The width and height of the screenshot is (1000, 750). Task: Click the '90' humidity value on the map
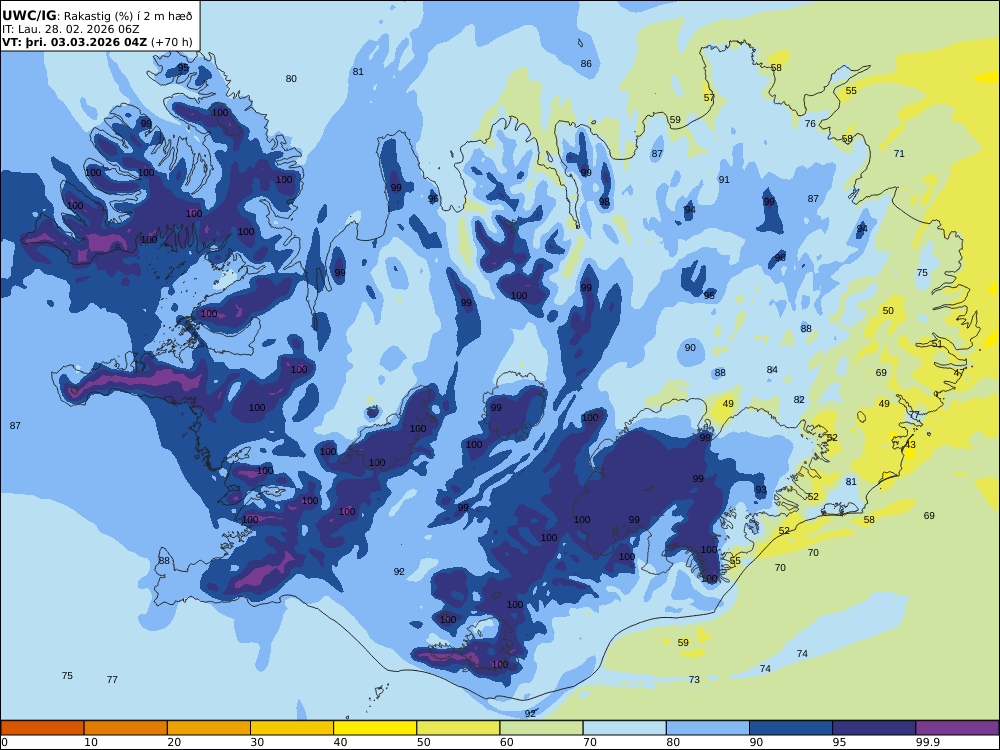click(x=690, y=348)
